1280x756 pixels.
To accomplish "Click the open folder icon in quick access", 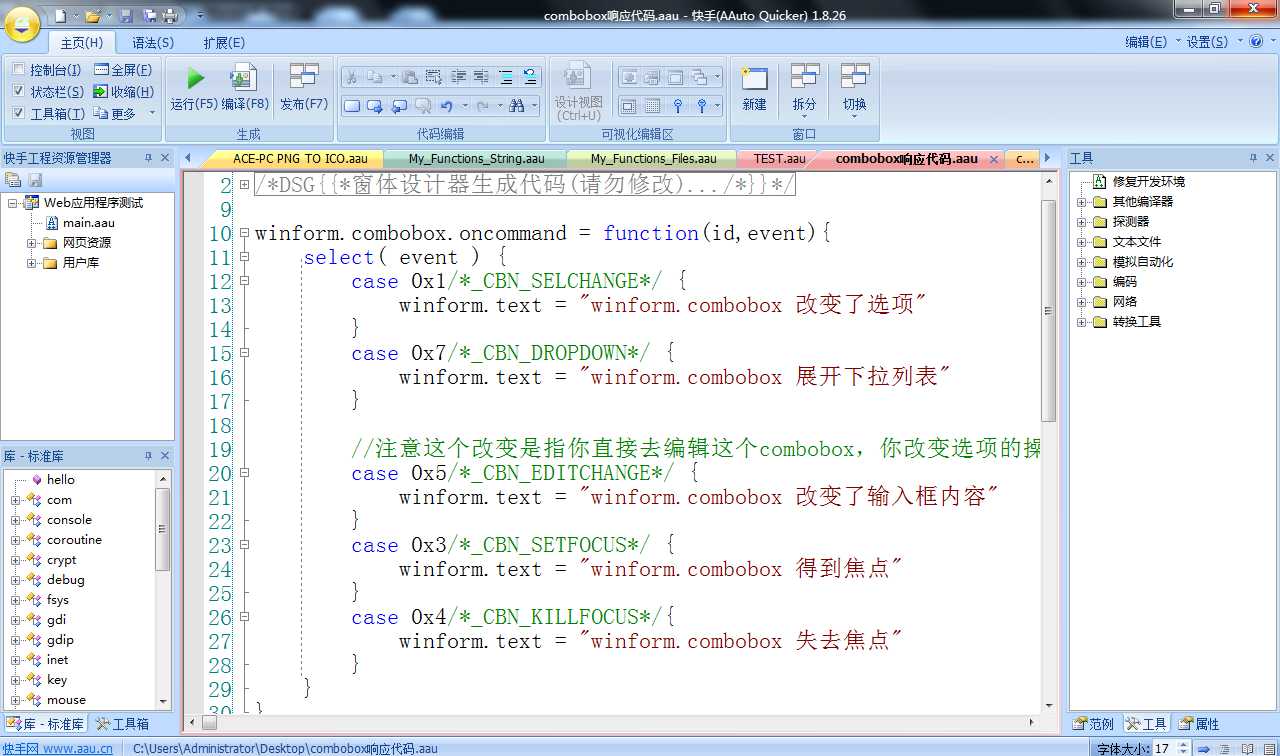I will tap(92, 15).
